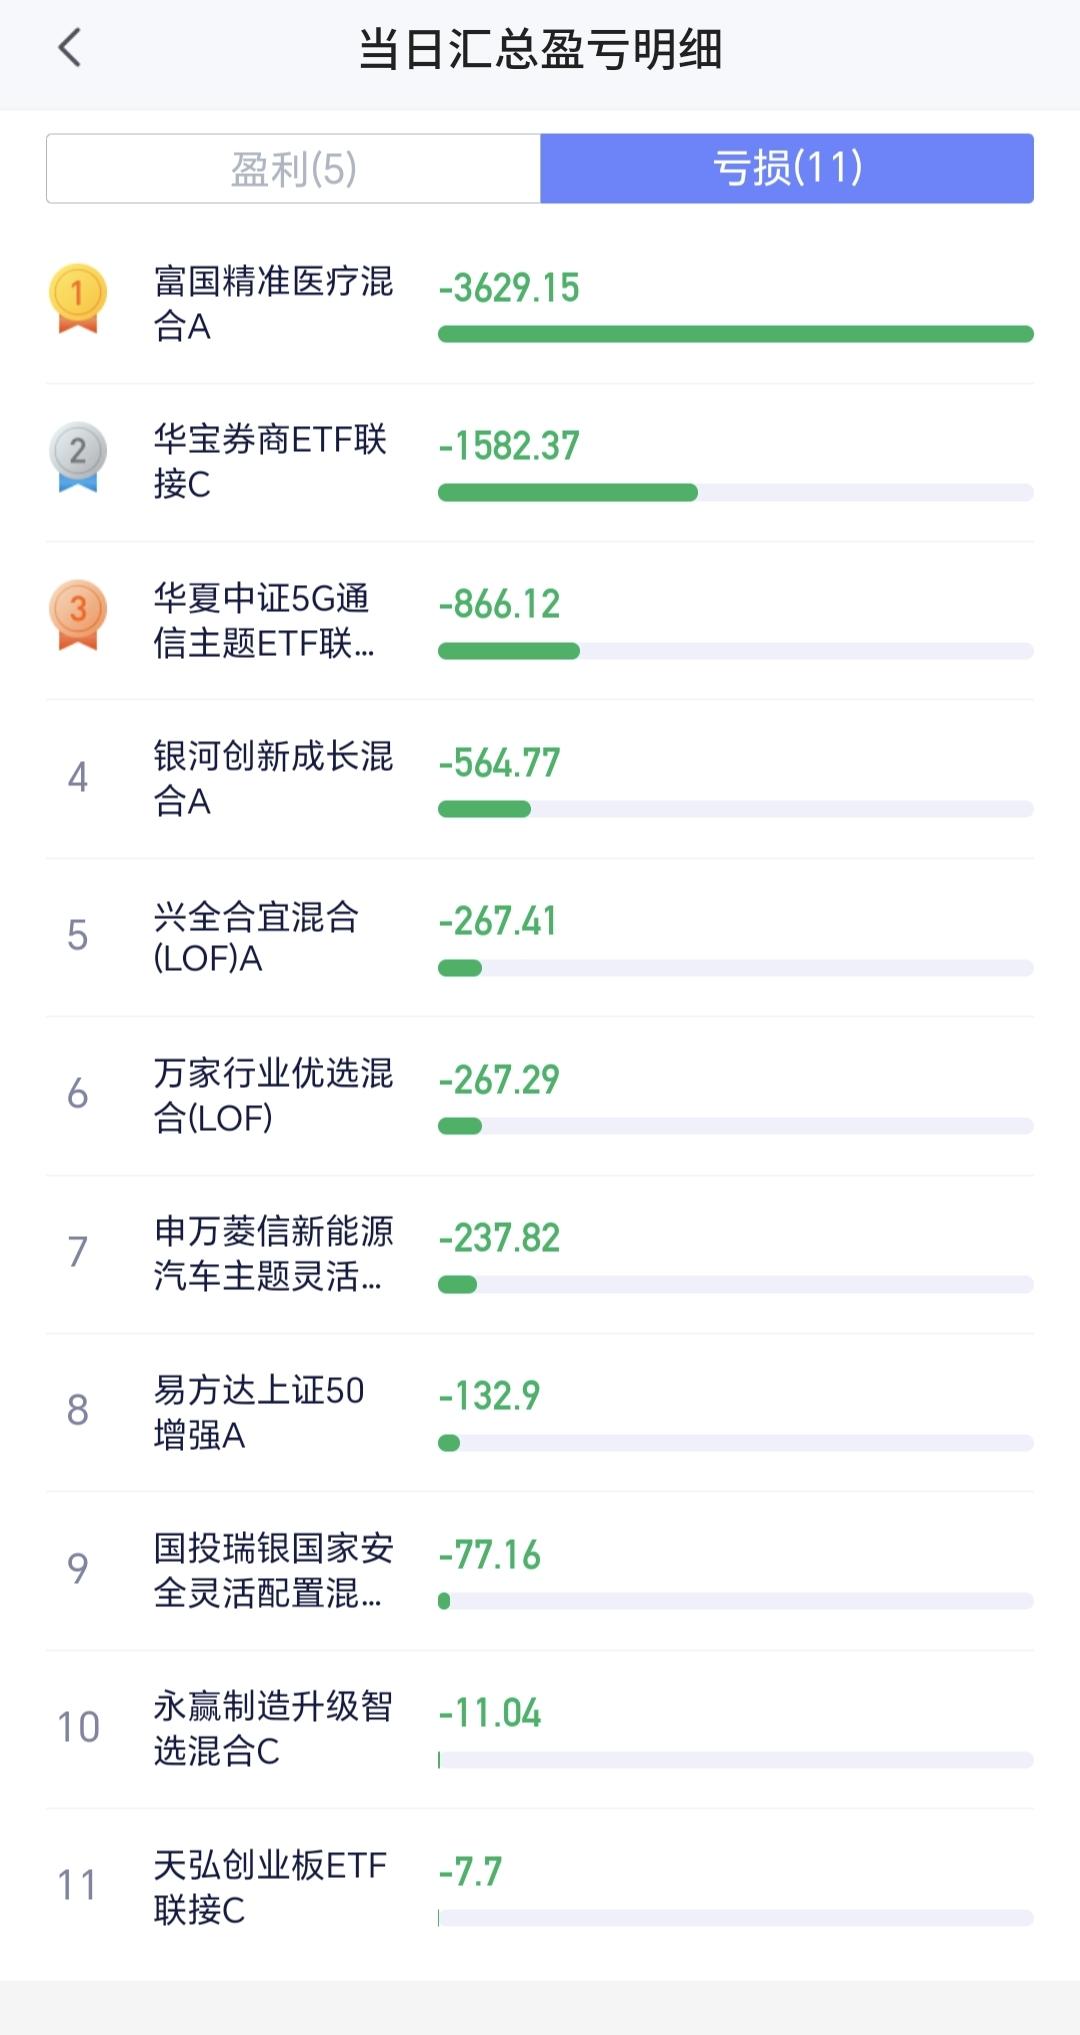
Task: Open 申万菱信新能源汽车主题 fund row
Action: click(x=540, y=1254)
